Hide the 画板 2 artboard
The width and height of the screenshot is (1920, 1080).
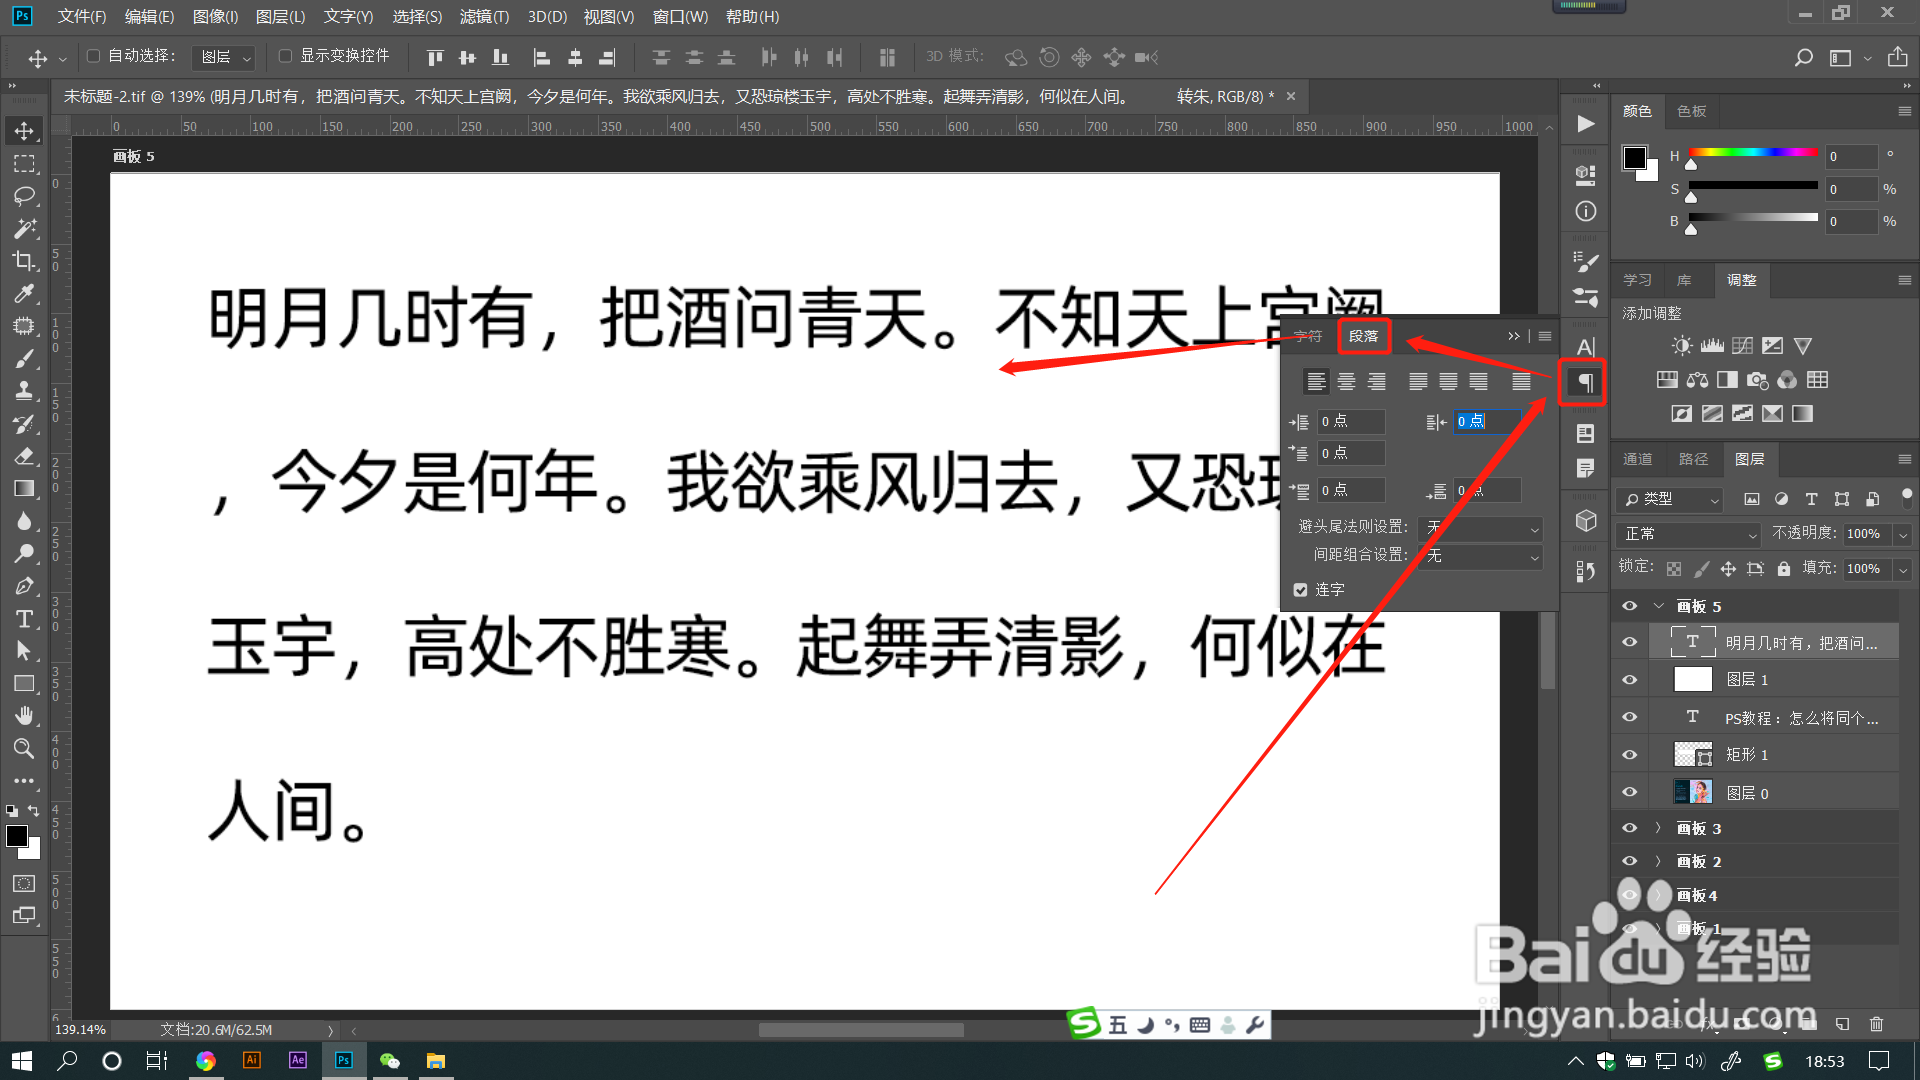(x=1629, y=861)
